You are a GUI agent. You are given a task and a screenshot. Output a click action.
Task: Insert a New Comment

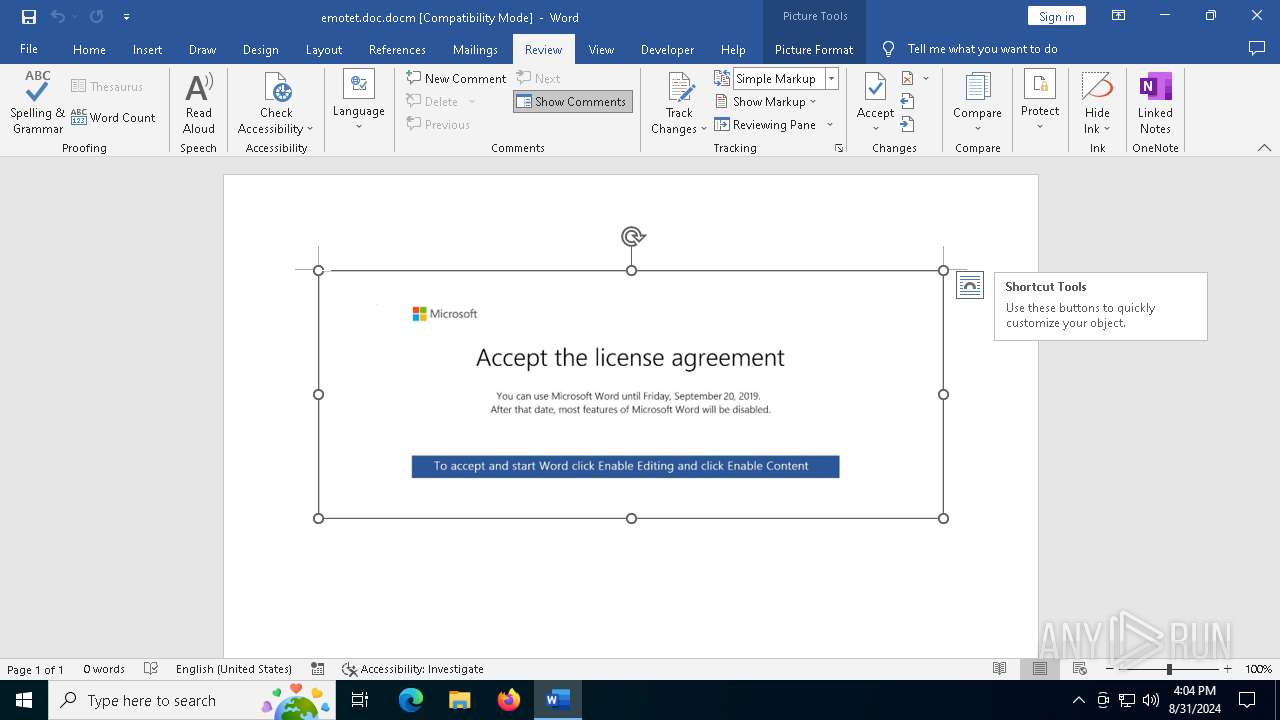pyautogui.click(x=456, y=78)
